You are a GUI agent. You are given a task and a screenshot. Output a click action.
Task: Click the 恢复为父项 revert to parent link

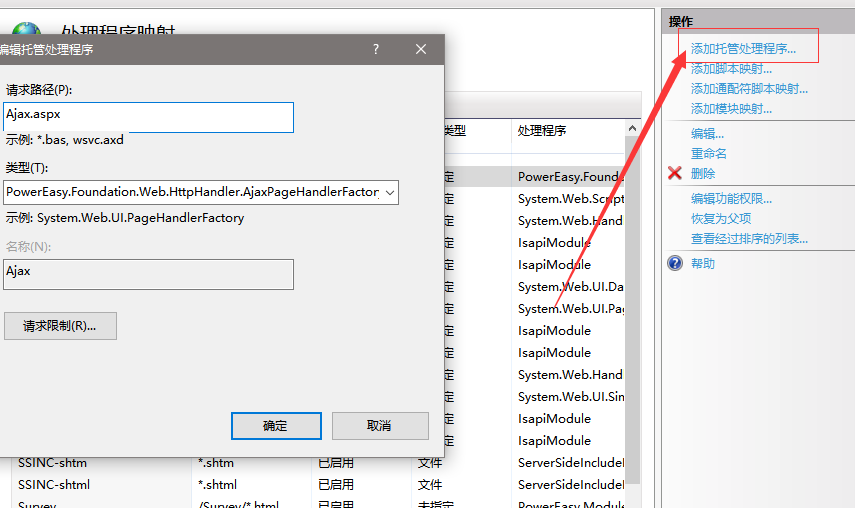(x=720, y=219)
